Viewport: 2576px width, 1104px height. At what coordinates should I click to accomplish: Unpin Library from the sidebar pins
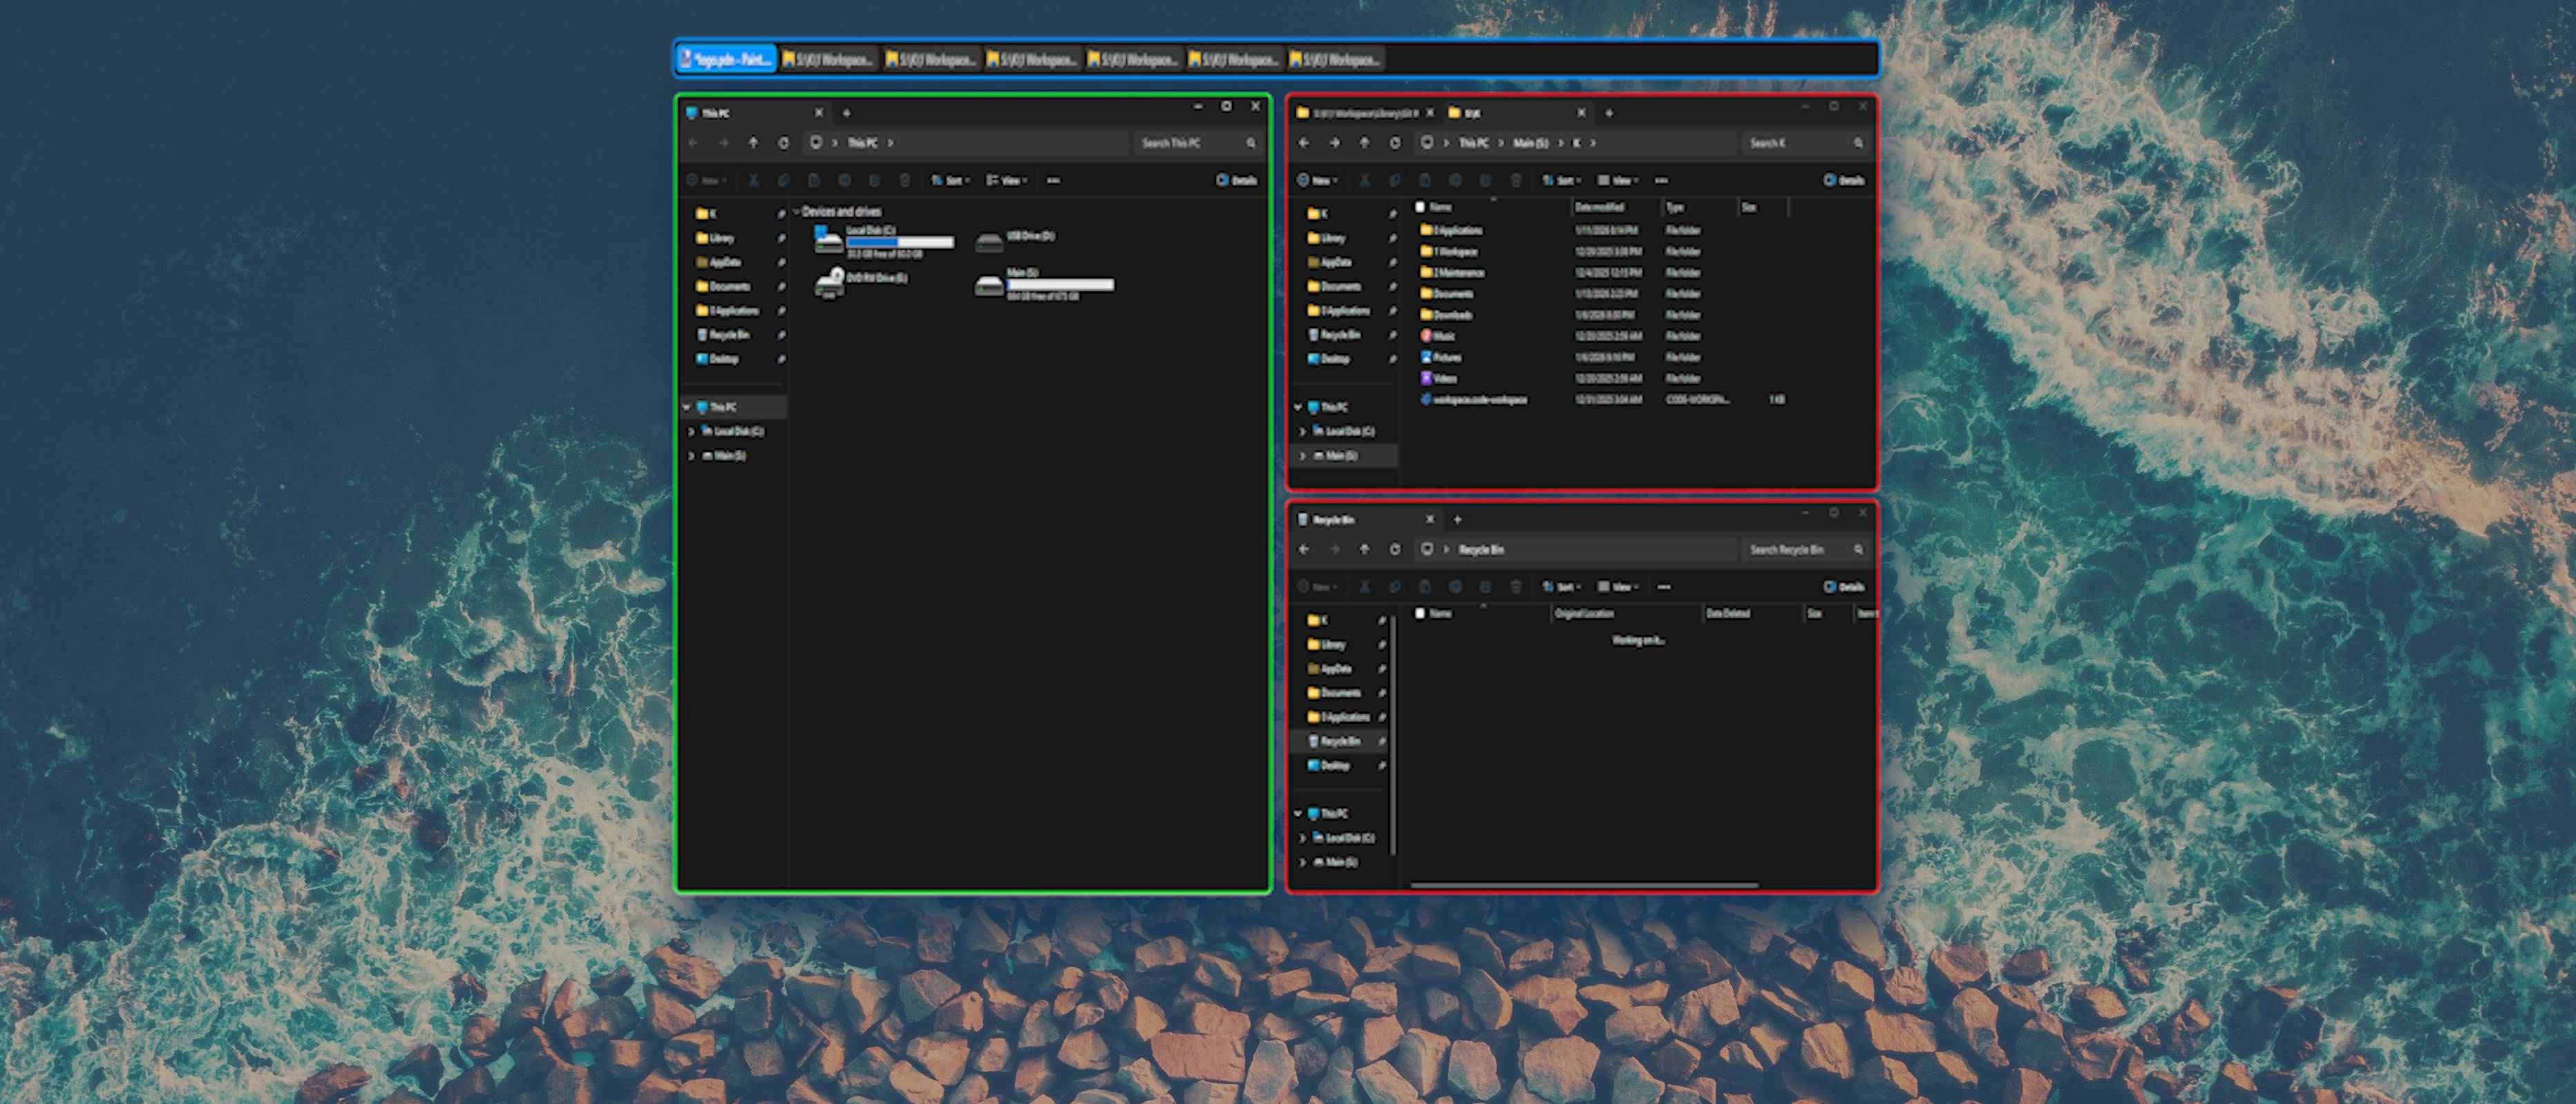point(782,238)
